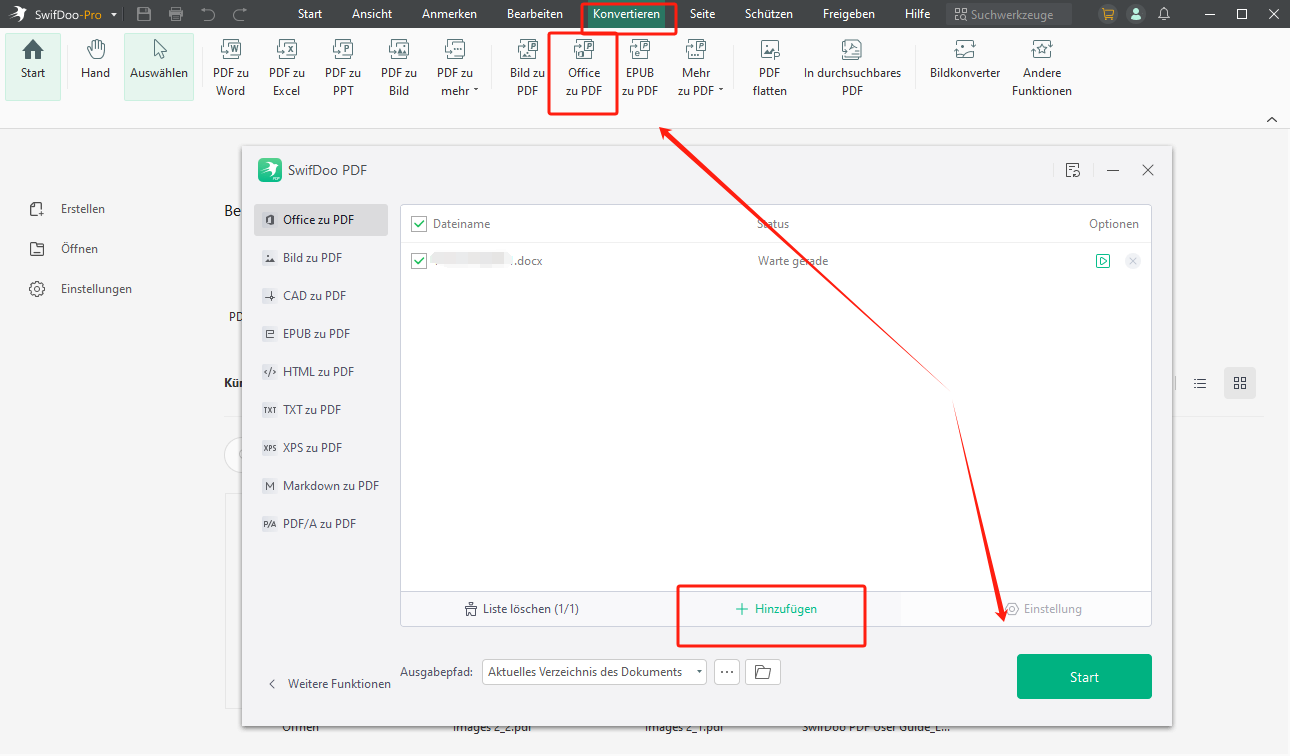
Task: Click the Redo arrow icon
Action: (240, 14)
